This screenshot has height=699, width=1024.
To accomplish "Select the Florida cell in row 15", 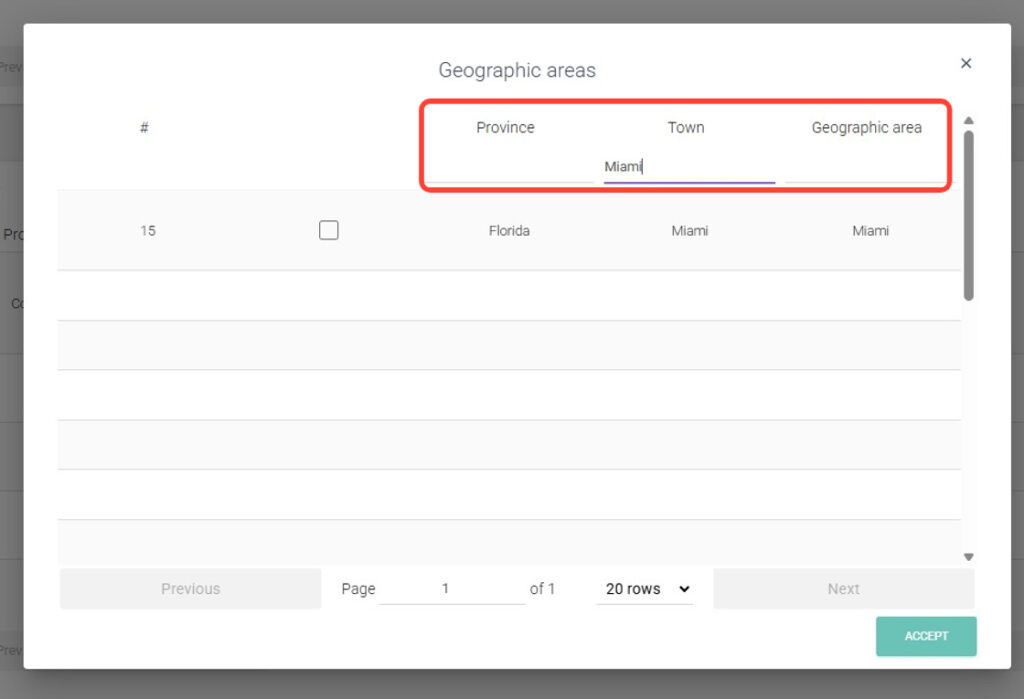I will pos(509,230).
